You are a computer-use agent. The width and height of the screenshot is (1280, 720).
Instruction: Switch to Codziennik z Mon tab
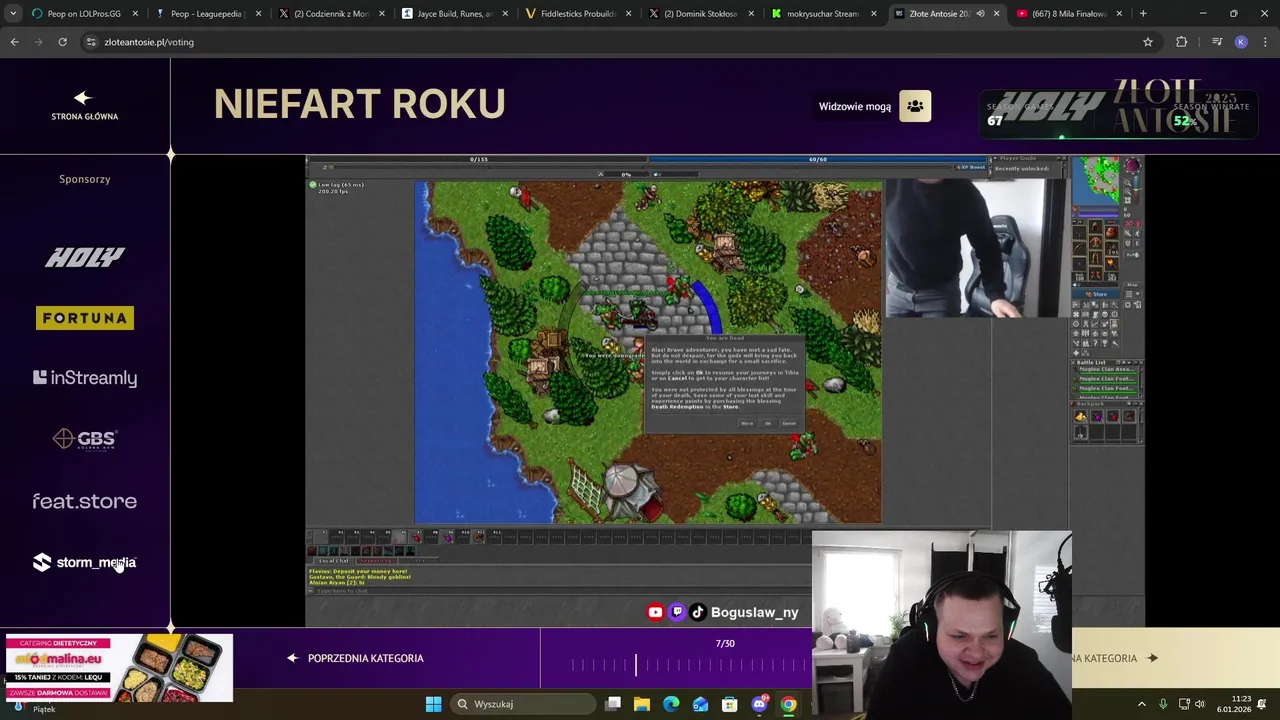tap(331, 14)
